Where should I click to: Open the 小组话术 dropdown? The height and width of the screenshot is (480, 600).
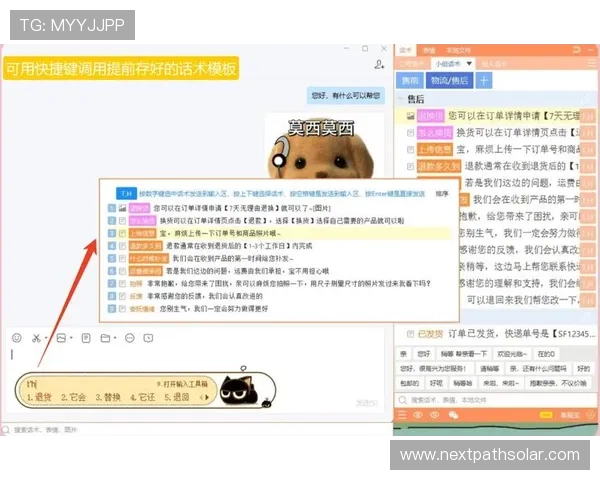coord(468,63)
